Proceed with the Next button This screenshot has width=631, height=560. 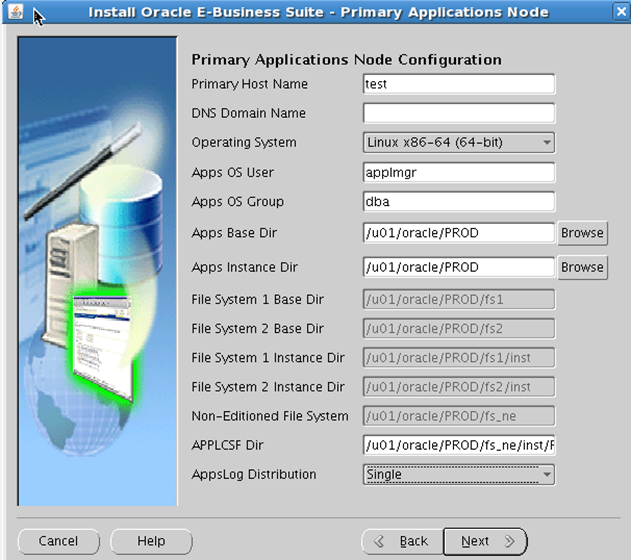click(485, 541)
